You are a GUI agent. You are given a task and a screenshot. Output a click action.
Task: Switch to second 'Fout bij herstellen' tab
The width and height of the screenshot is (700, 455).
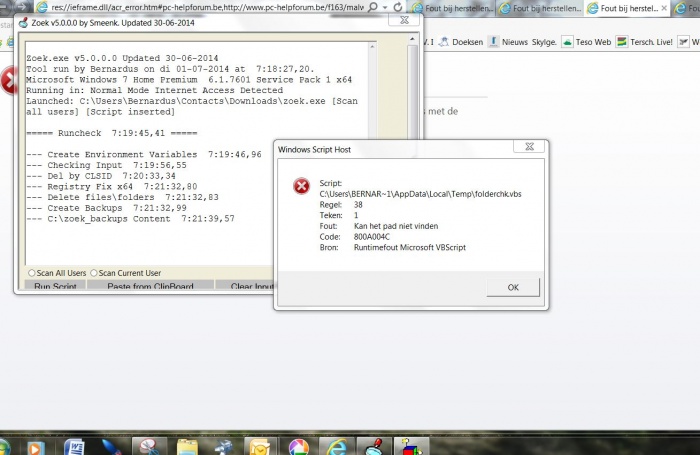[x=540, y=8]
